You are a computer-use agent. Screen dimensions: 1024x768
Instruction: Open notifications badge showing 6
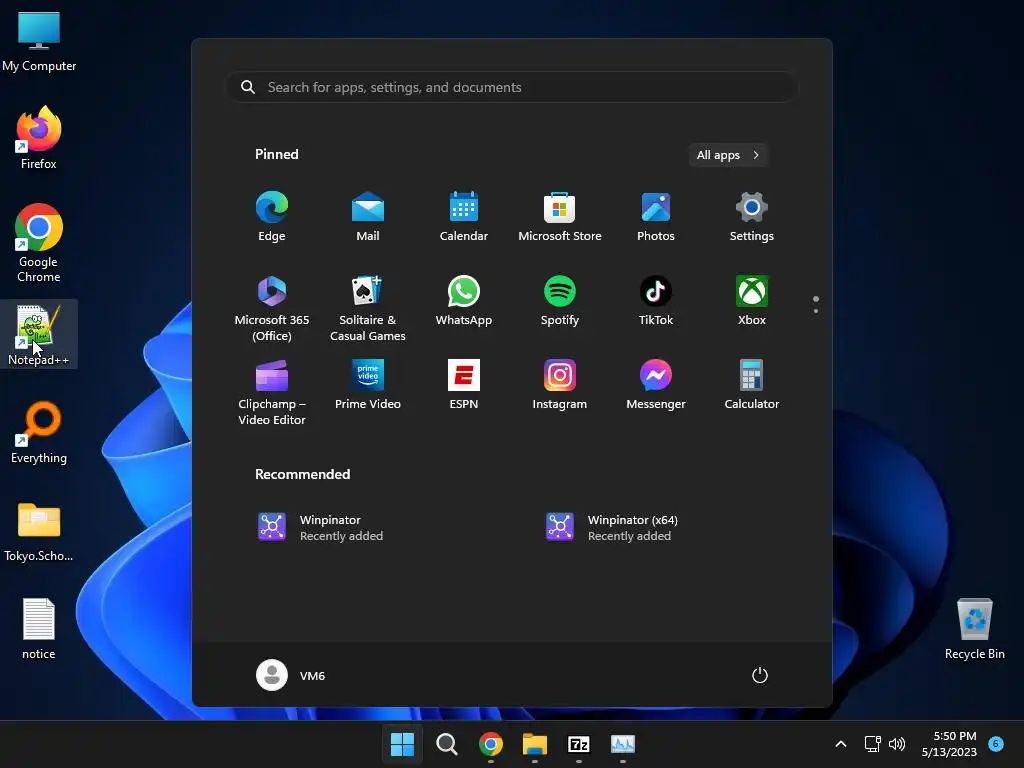[x=996, y=744]
